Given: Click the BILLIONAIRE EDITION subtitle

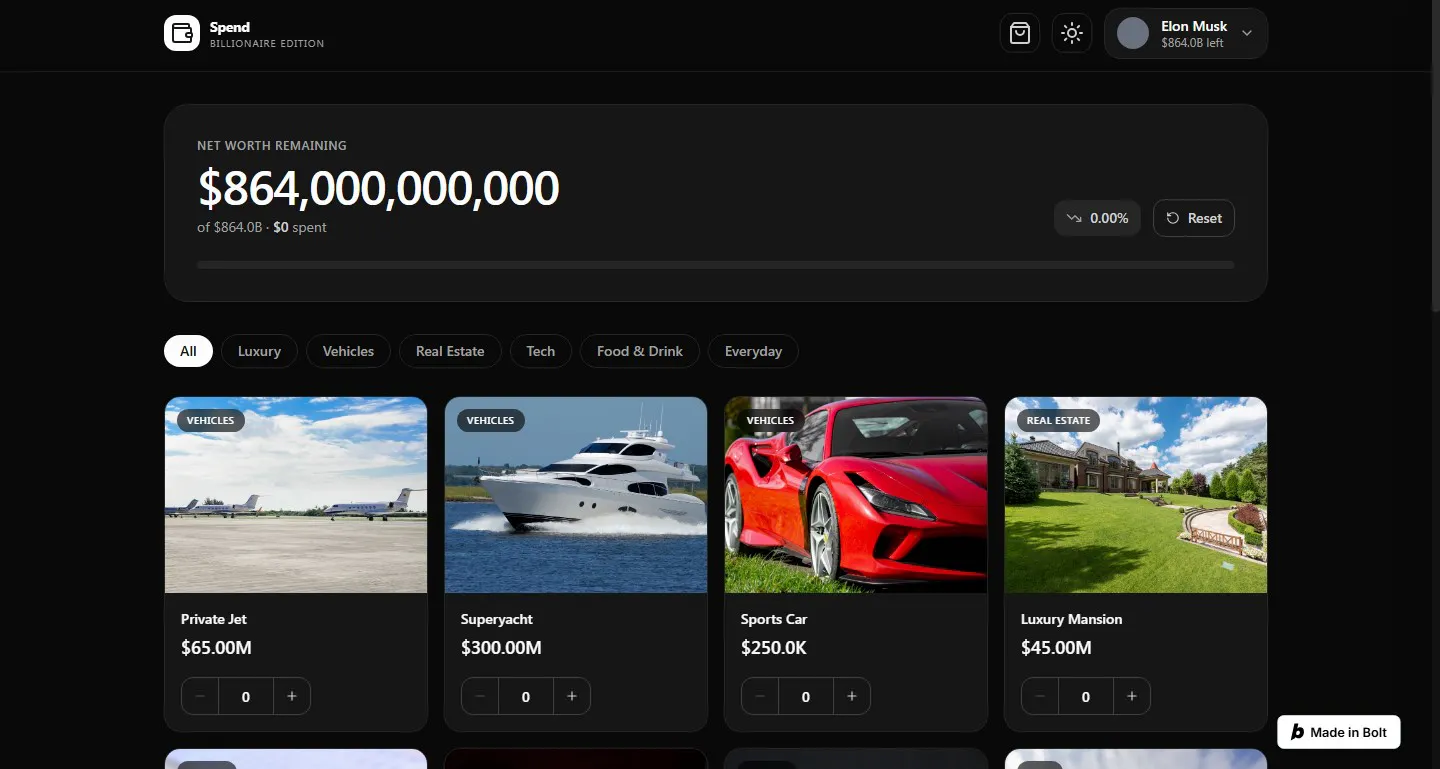Looking at the screenshot, I should (x=267, y=44).
